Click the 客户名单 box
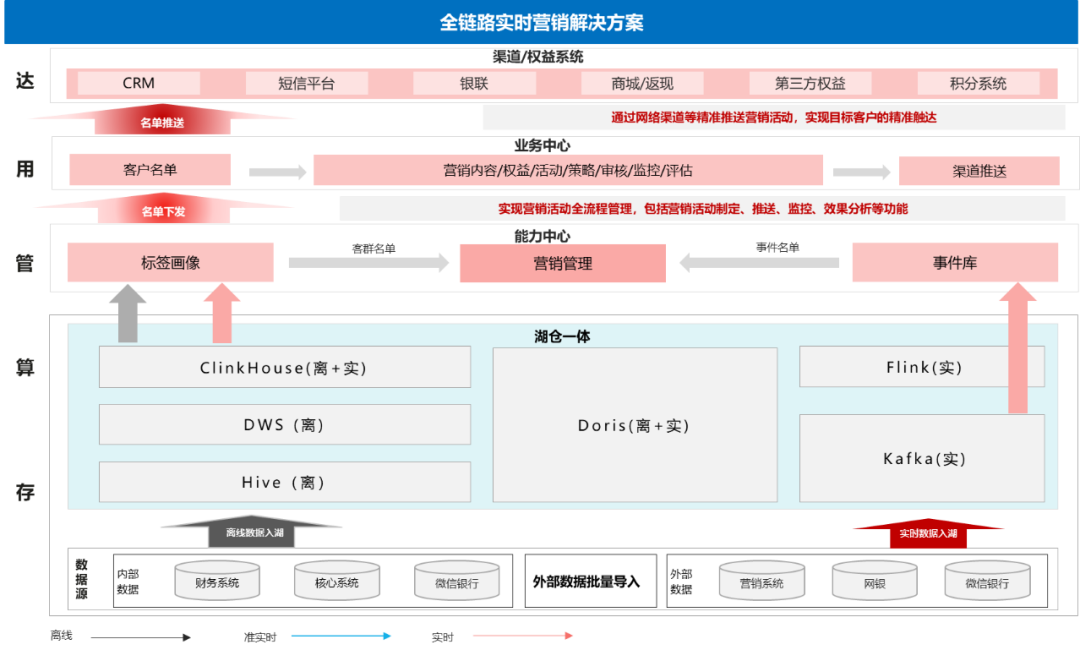Screen dimensions: 1080x650 pyautogui.click(x=150, y=169)
